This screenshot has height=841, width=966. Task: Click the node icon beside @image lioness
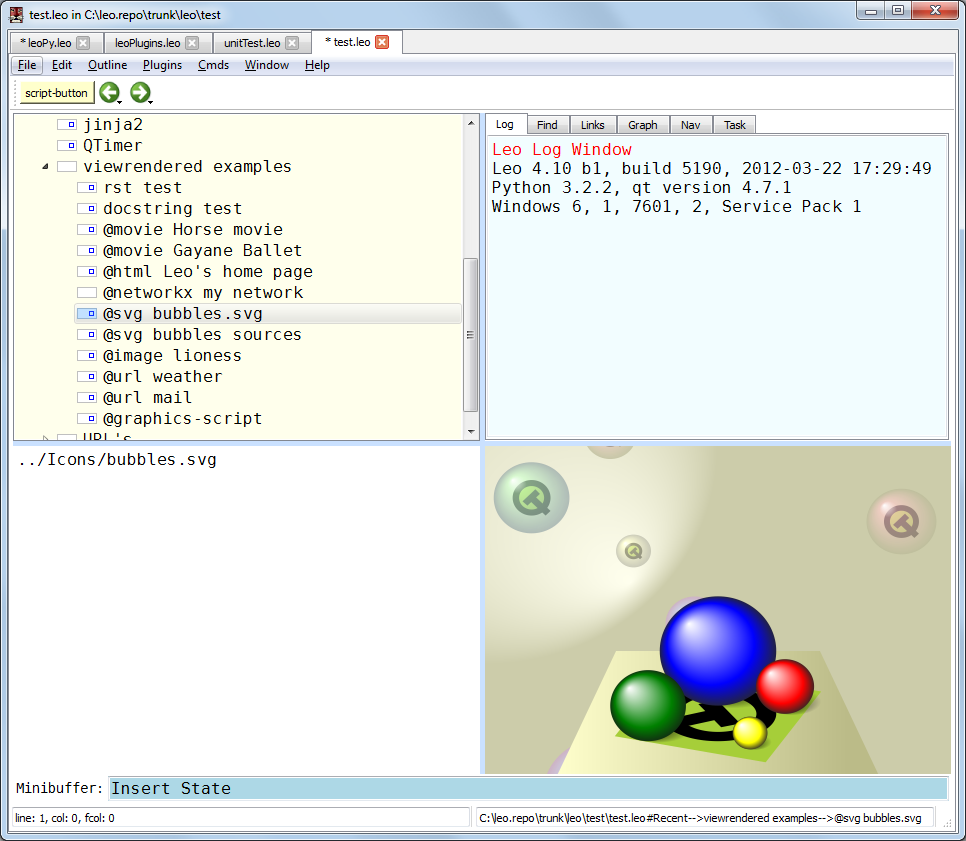(87, 355)
